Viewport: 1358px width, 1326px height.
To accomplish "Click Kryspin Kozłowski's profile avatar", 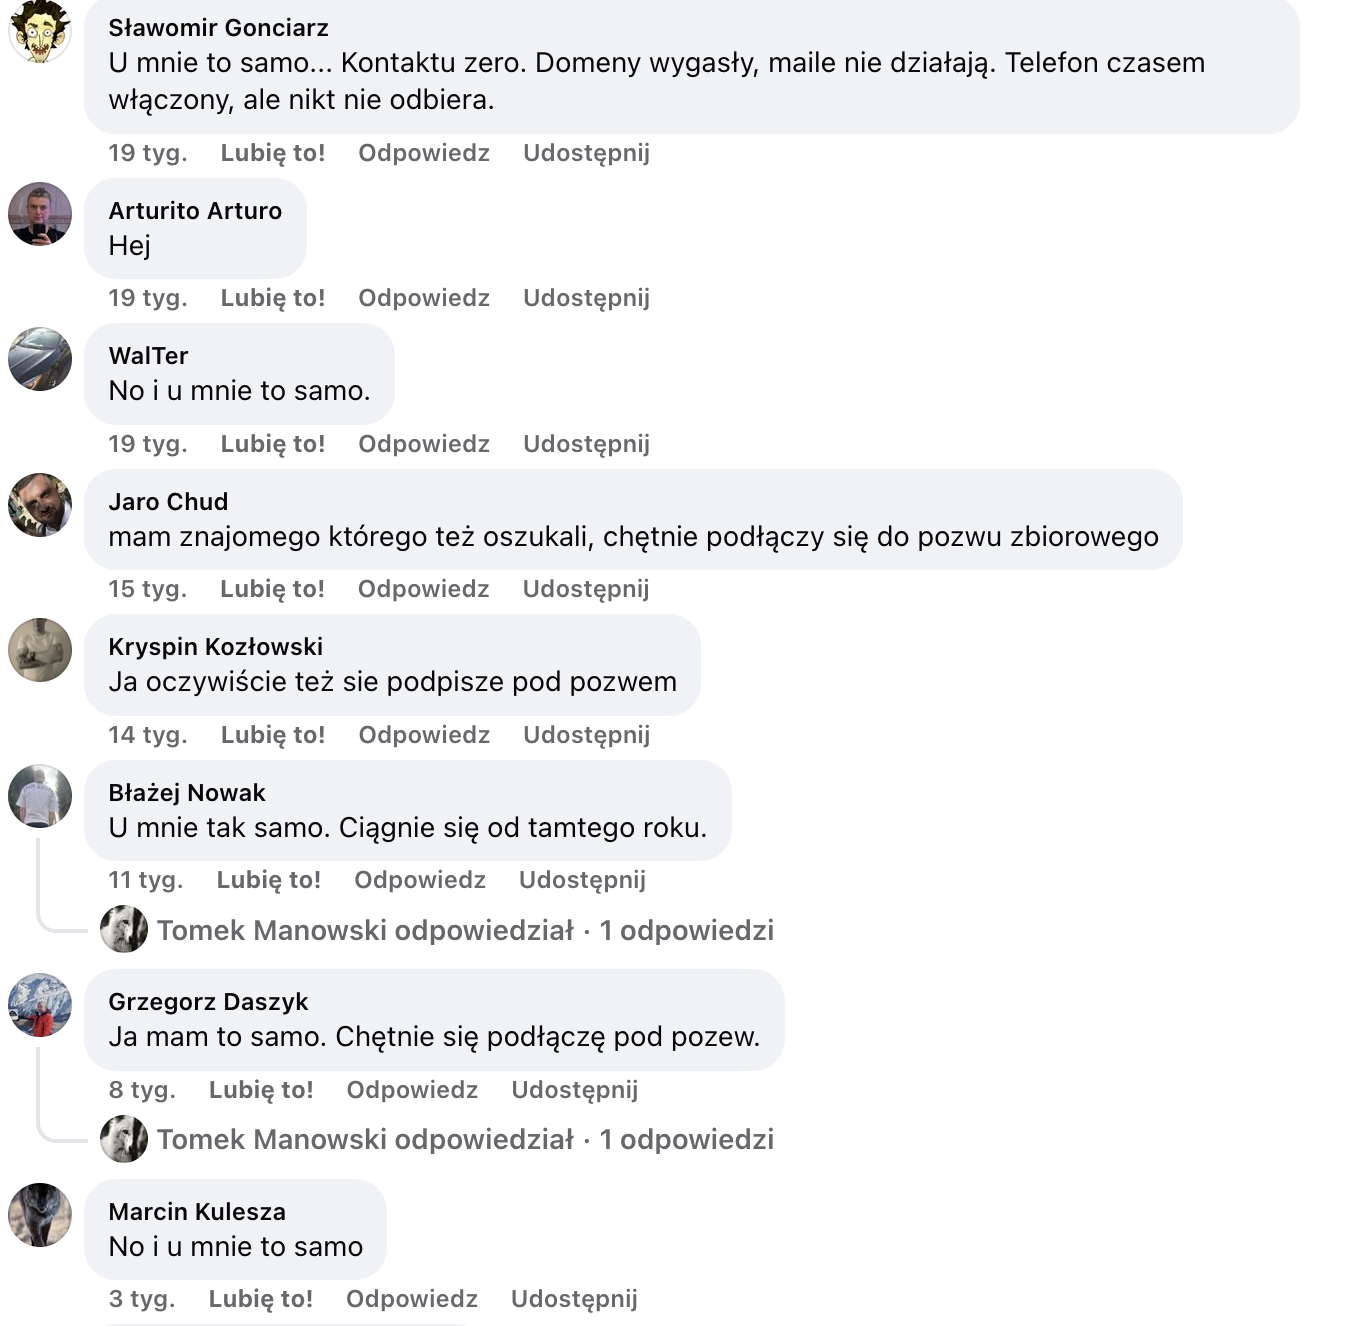I will (x=40, y=650).
